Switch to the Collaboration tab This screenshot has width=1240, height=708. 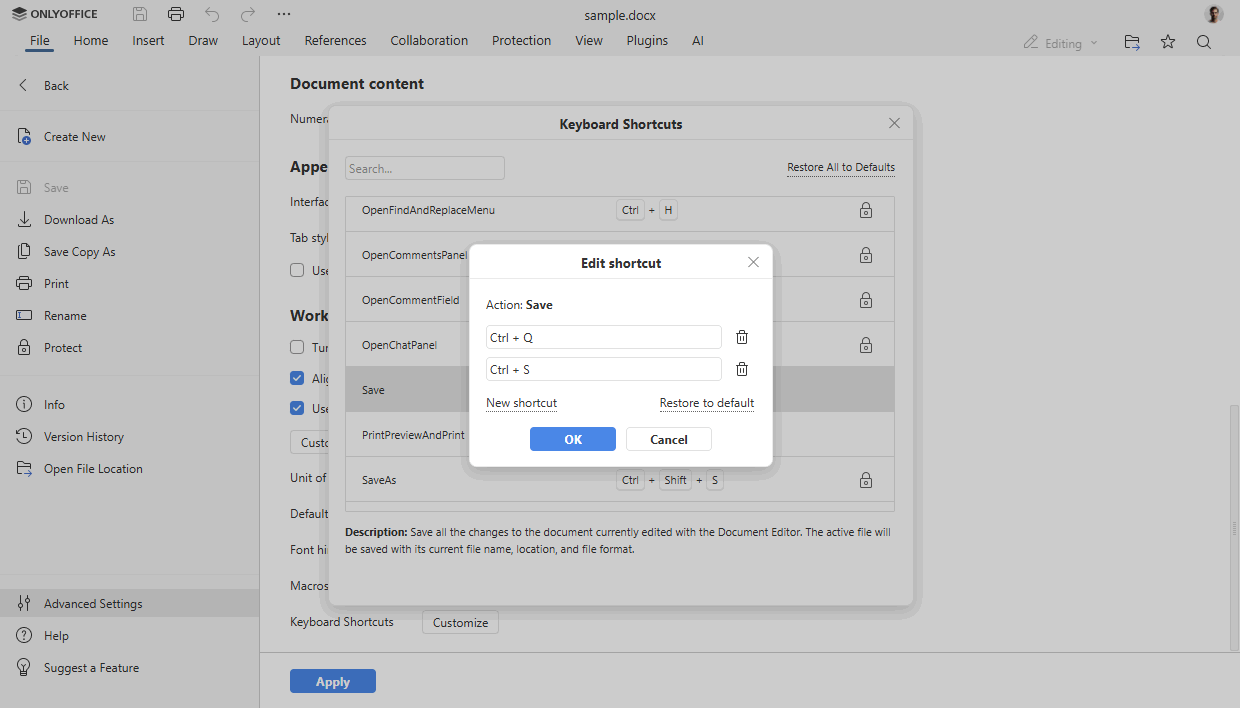429,40
